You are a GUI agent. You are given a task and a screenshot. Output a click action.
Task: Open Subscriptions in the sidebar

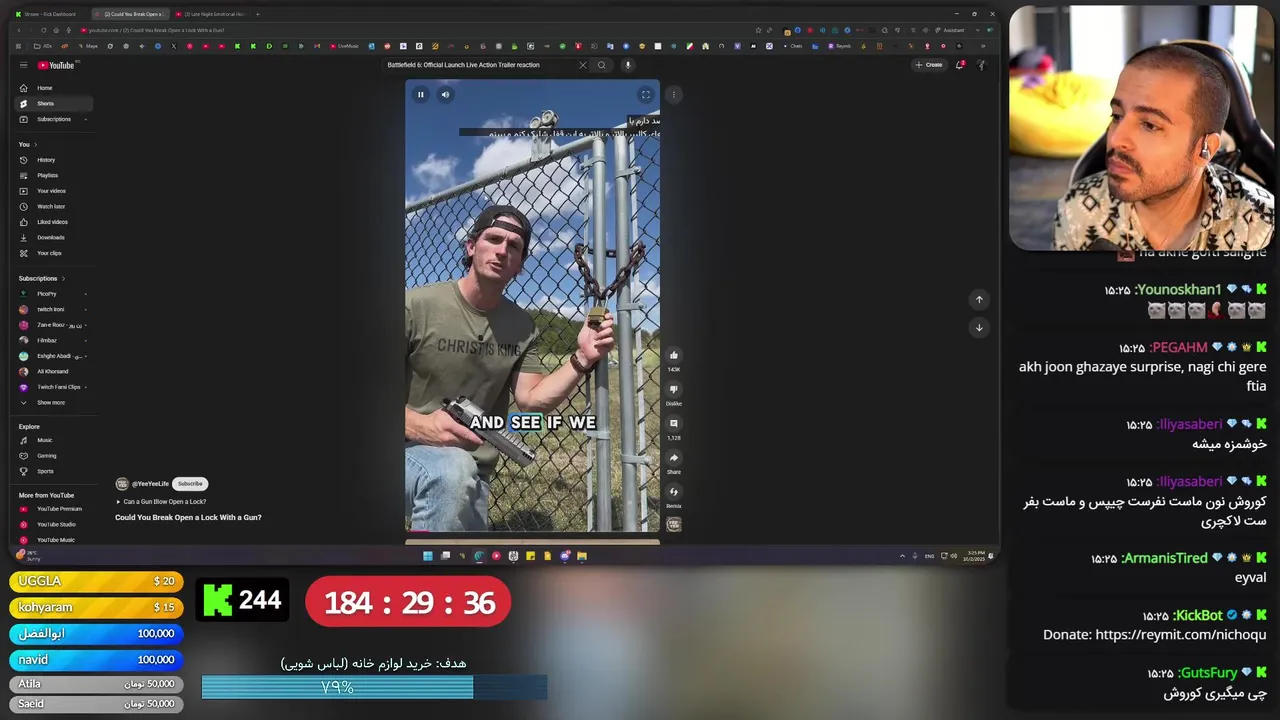click(55, 119)
